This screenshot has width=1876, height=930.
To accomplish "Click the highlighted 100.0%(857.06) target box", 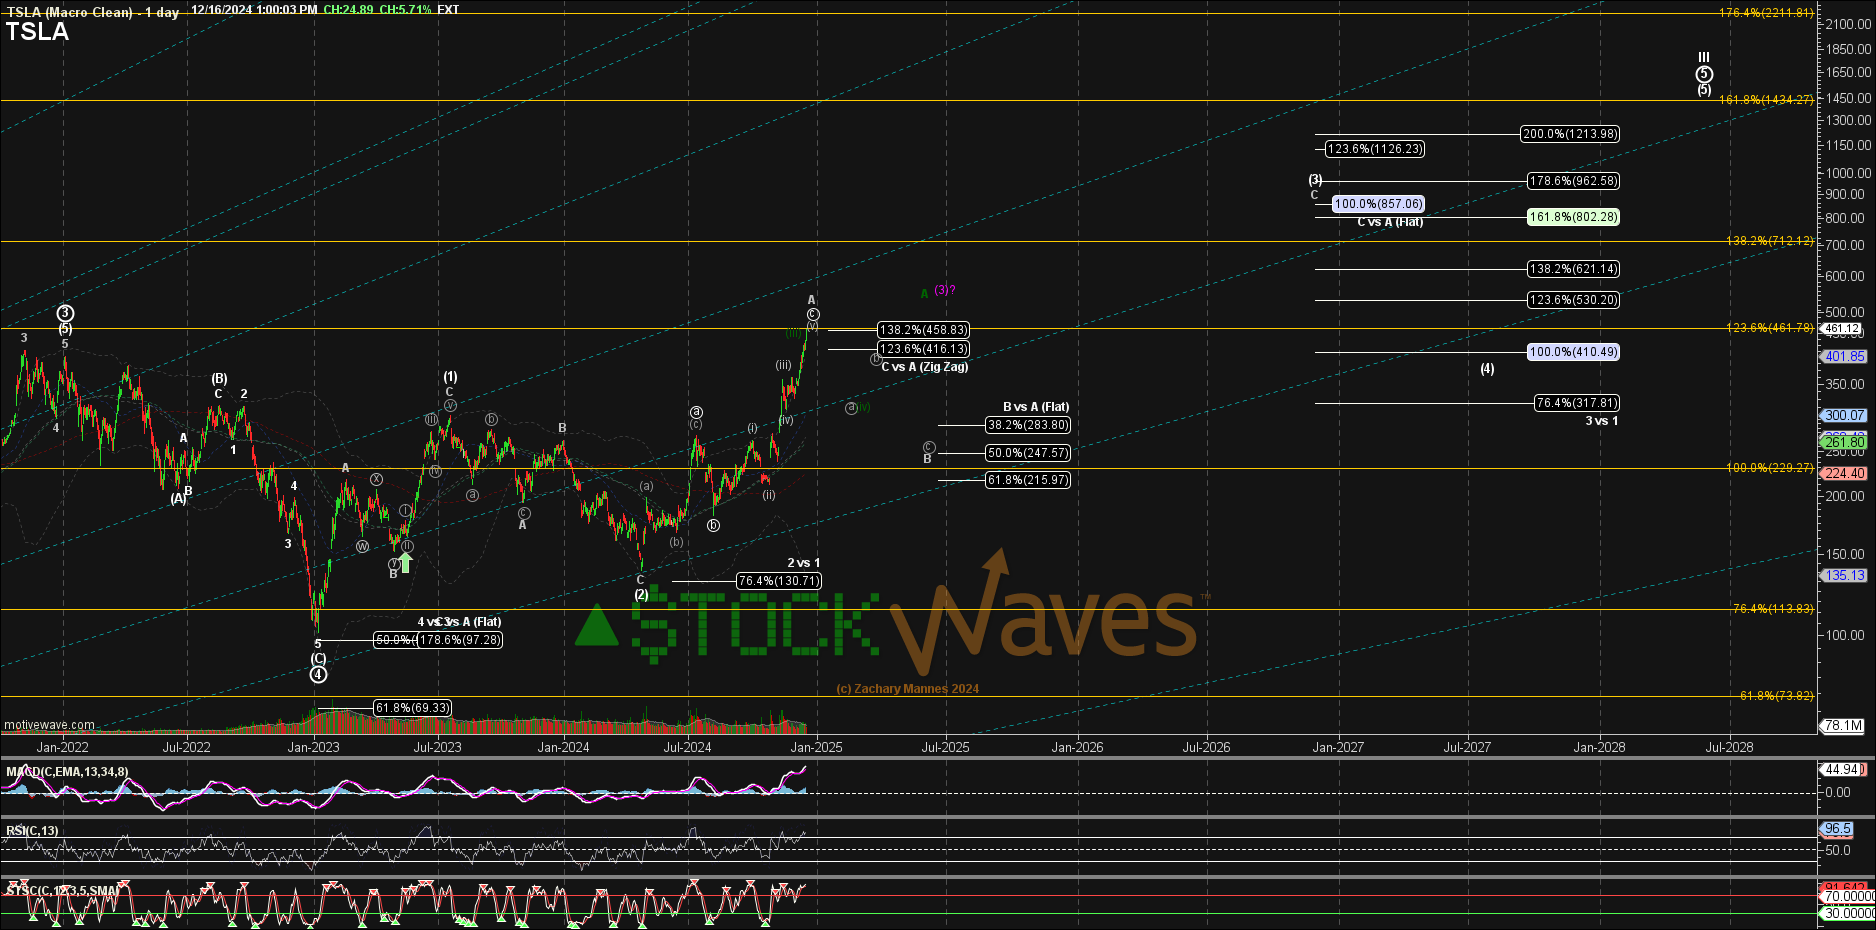I will click(x=1378, y=204).
